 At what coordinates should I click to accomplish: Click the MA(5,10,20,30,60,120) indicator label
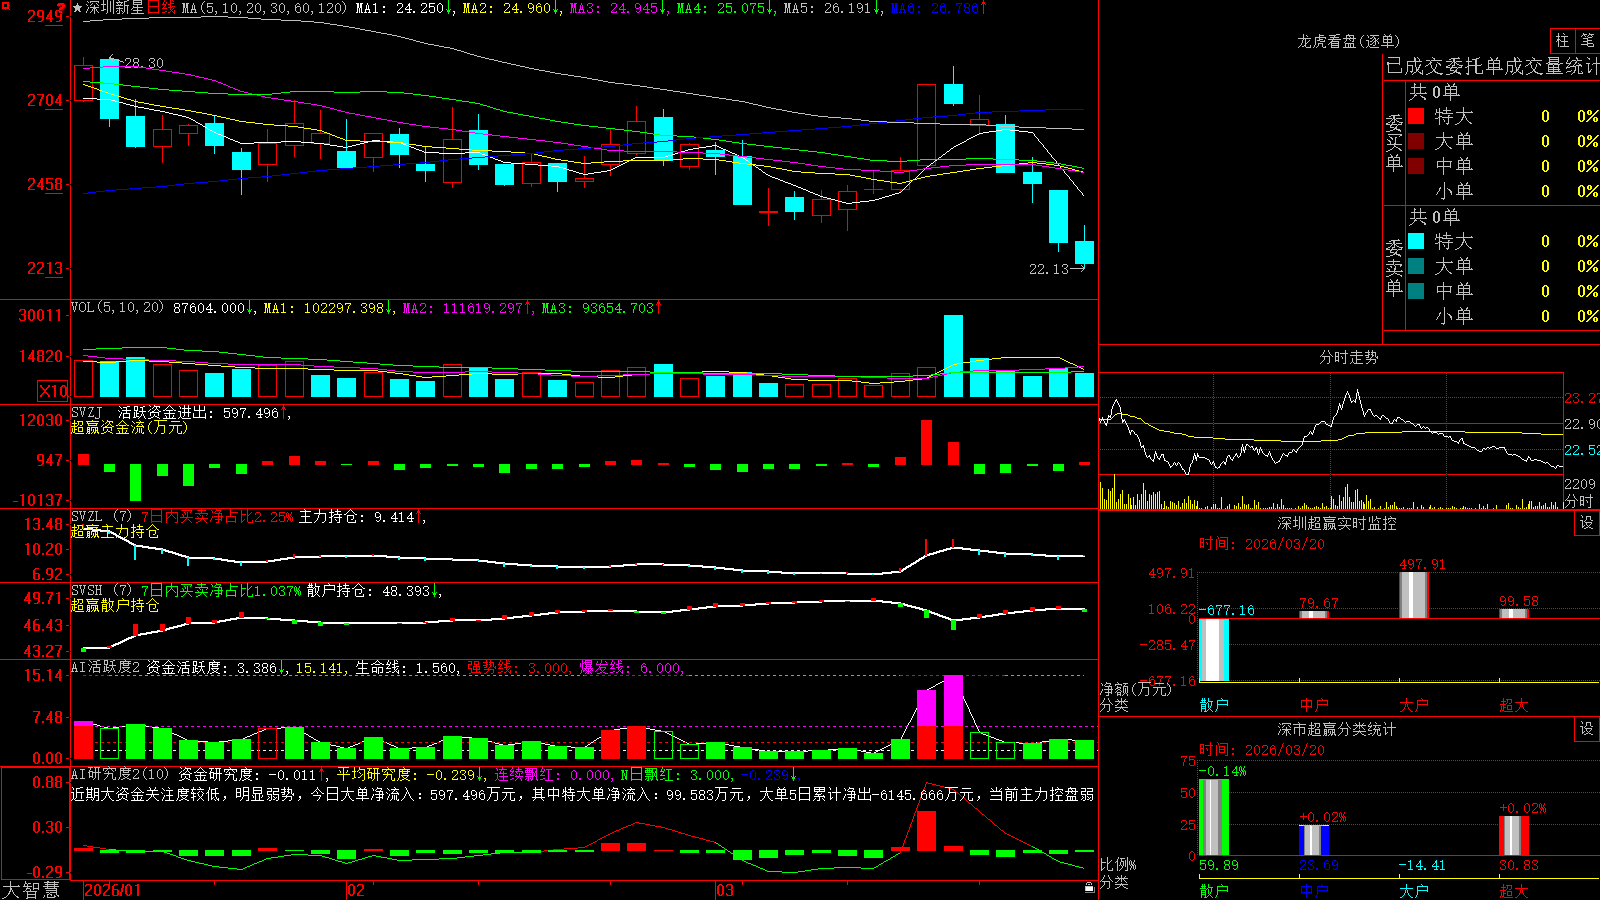tap(264, 8)
